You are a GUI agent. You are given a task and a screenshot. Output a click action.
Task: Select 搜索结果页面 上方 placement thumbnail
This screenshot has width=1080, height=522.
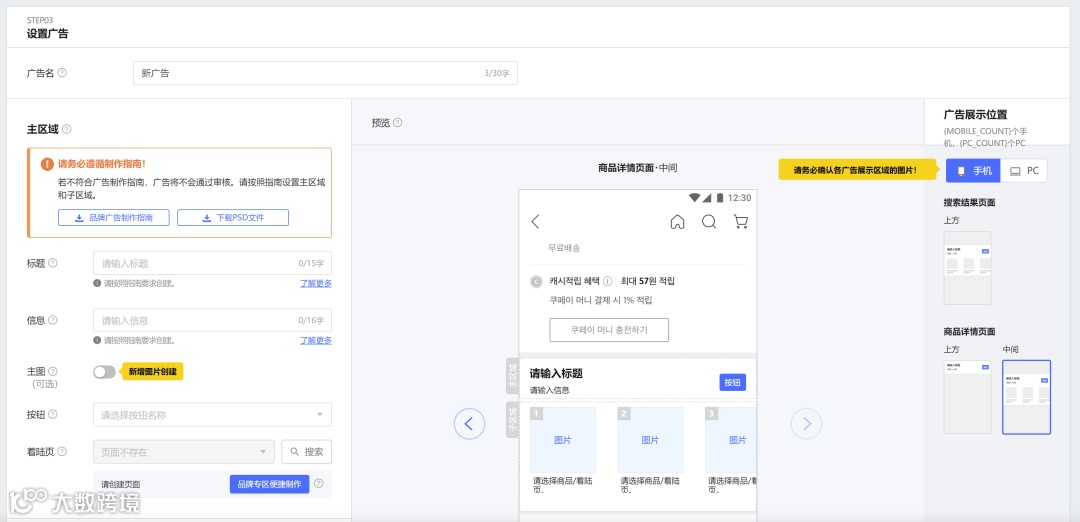tap(967, 268)
